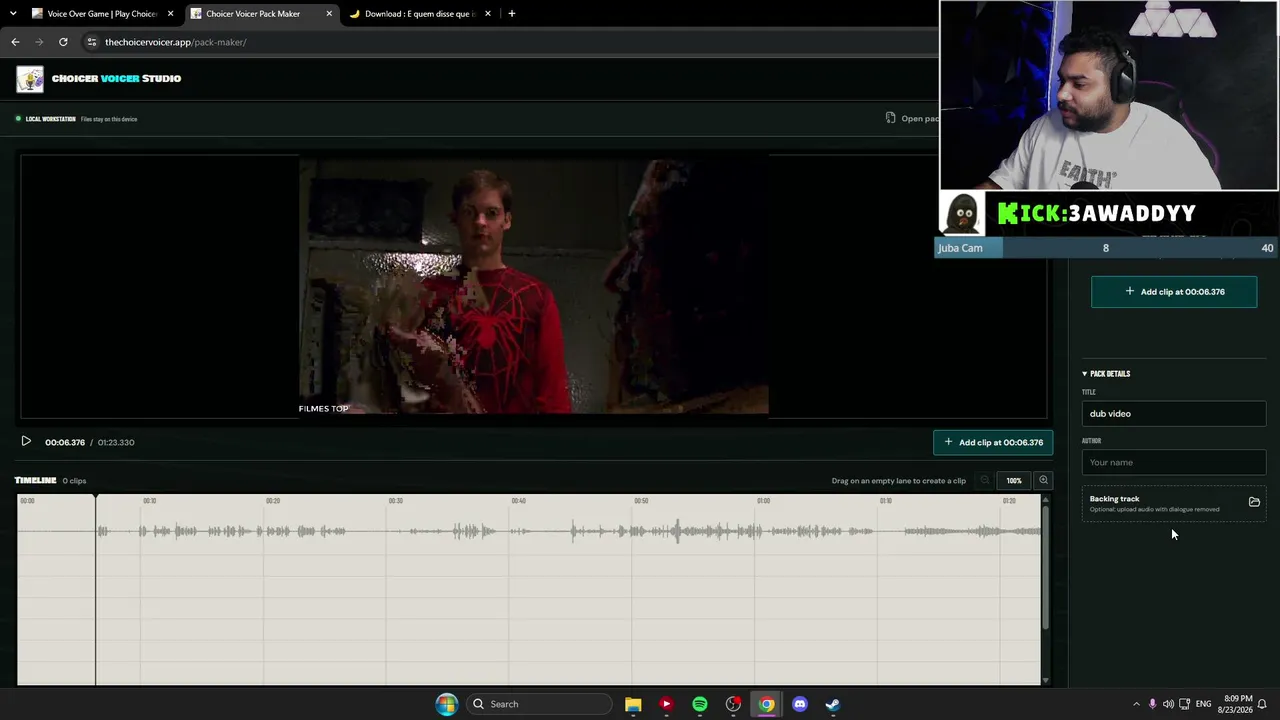1280x720 pixels.
Task: Switch to Chrome in the taskbar
Action: (x=766, y=704)
